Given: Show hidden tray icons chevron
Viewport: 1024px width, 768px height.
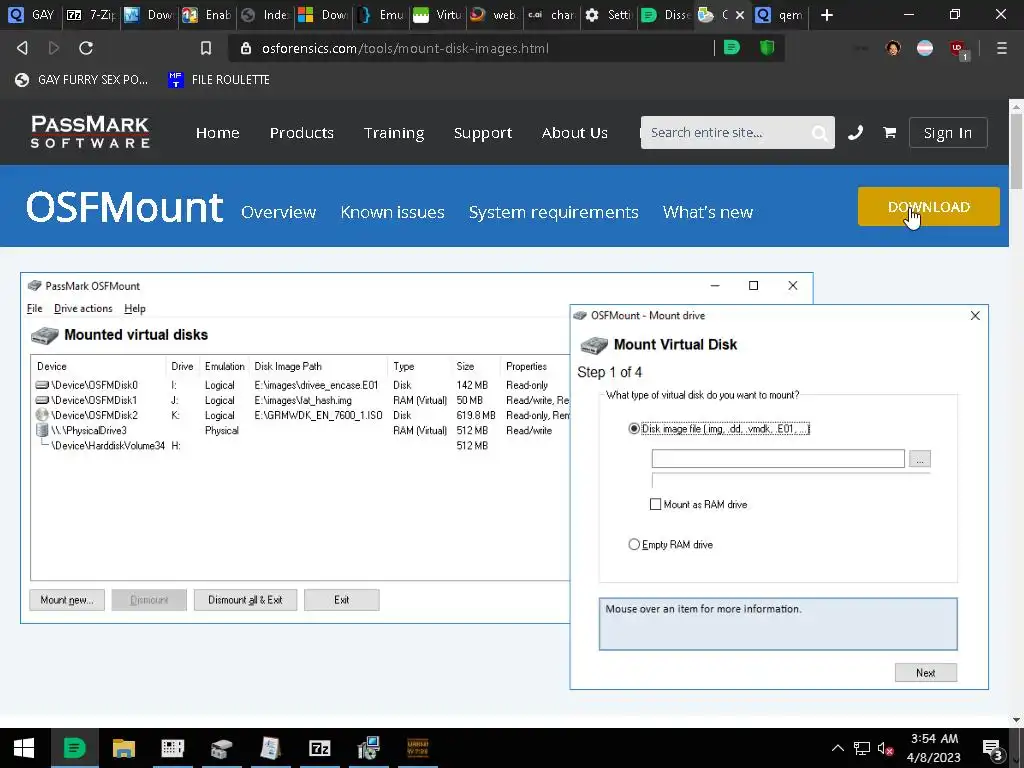Looking at the screenshot, I should click(x=837, y=748).
